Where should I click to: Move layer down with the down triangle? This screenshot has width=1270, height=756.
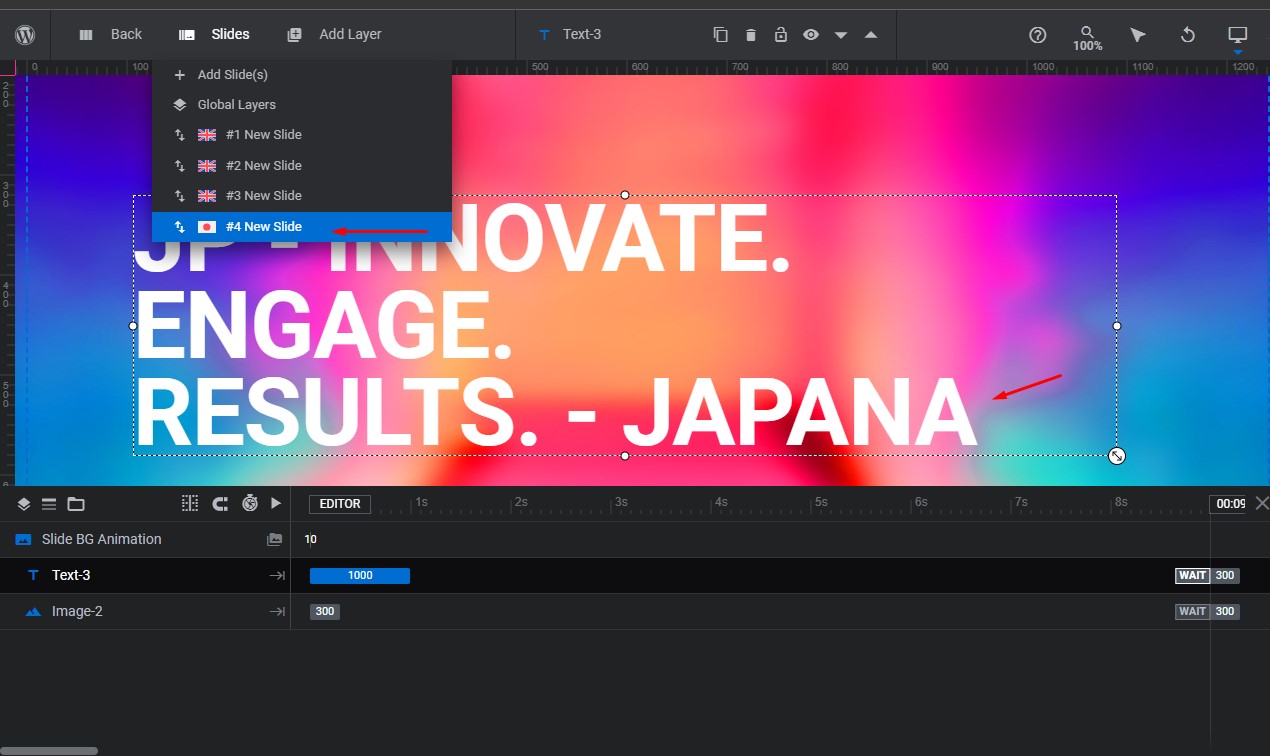[x=841, y=35]
